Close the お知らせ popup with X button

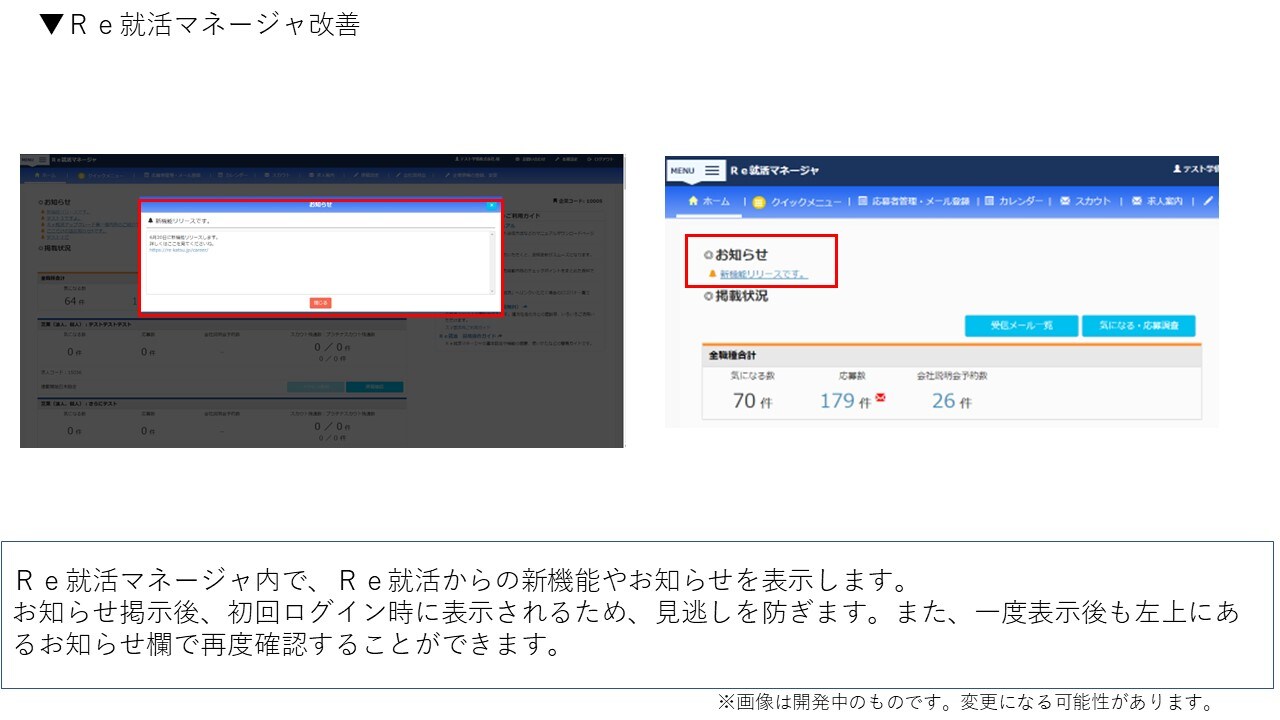click(491, 204)
